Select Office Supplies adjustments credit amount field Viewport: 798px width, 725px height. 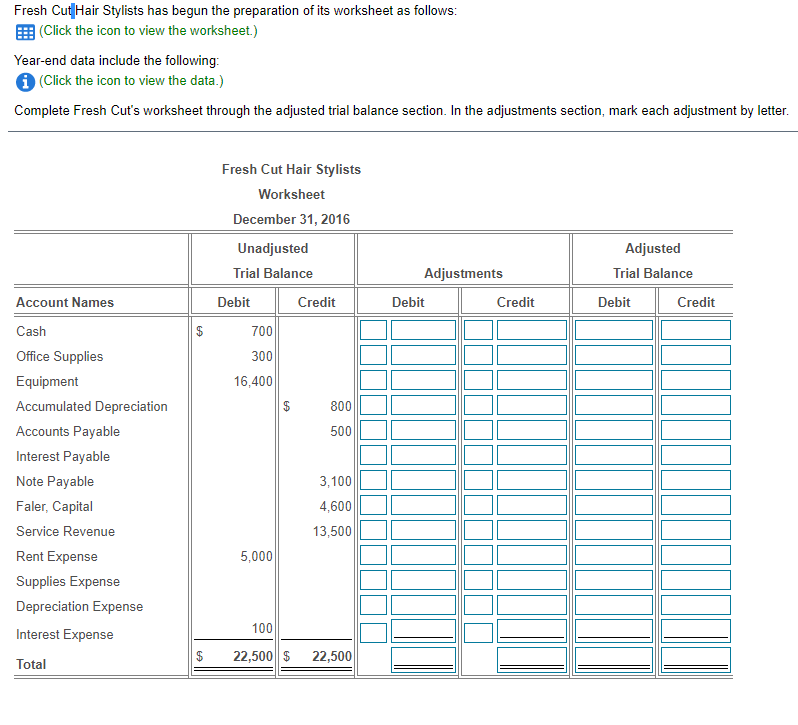tap(531, 355)
